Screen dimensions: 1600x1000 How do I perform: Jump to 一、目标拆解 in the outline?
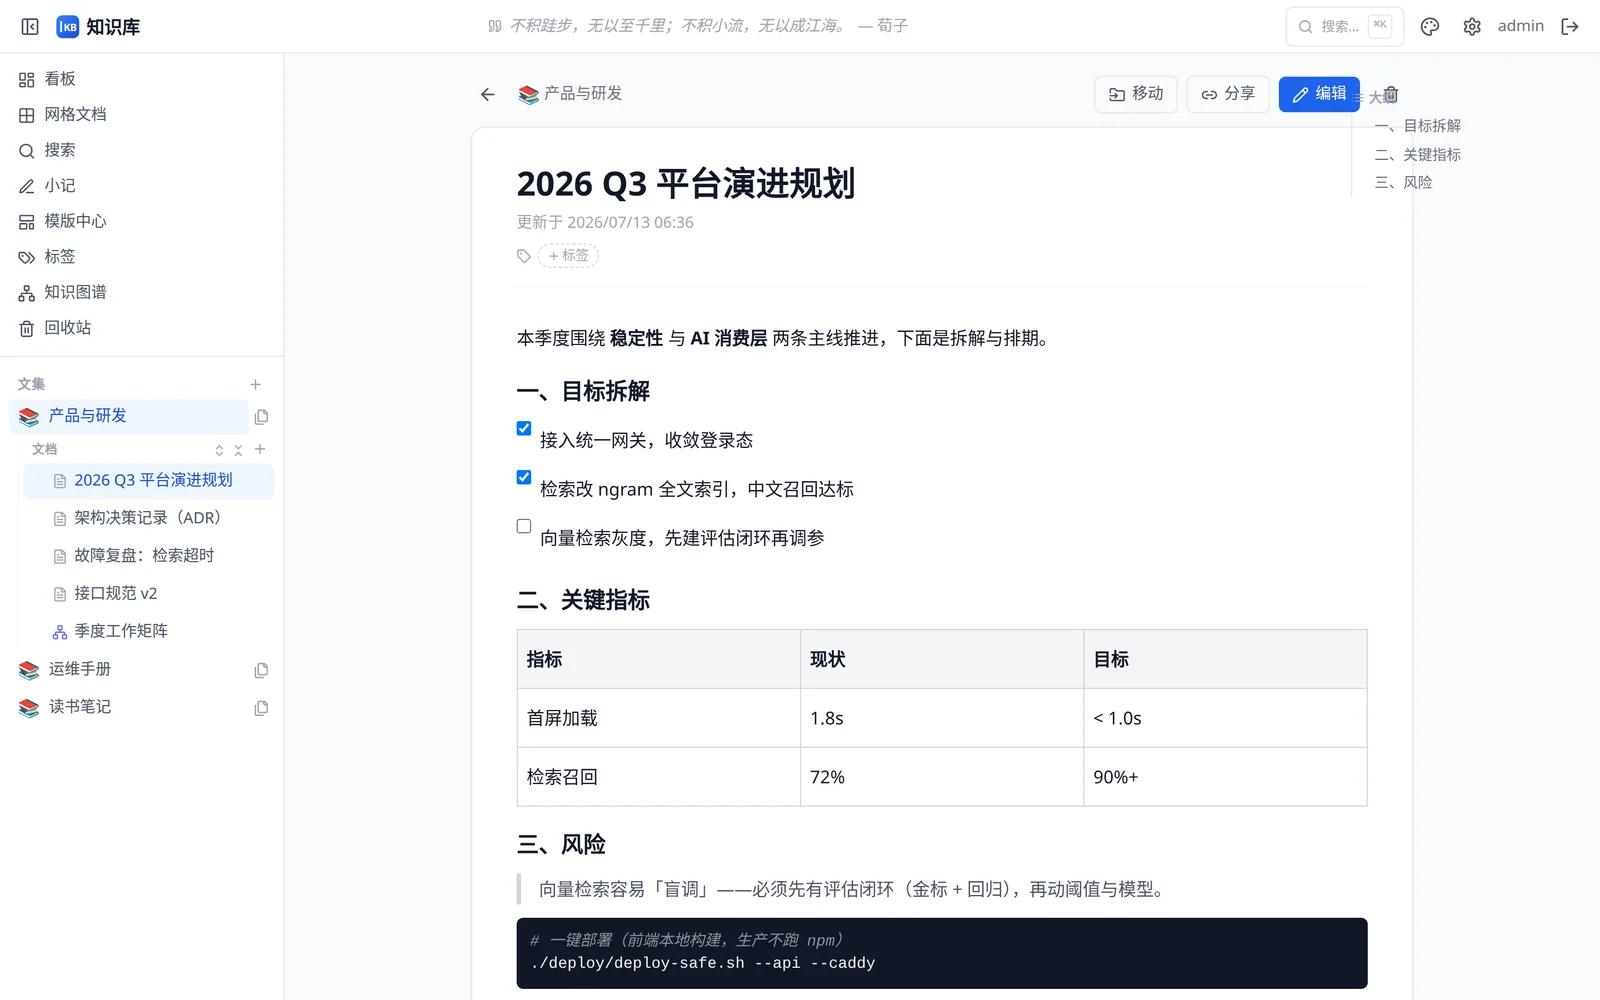[x=1418, y=126]
